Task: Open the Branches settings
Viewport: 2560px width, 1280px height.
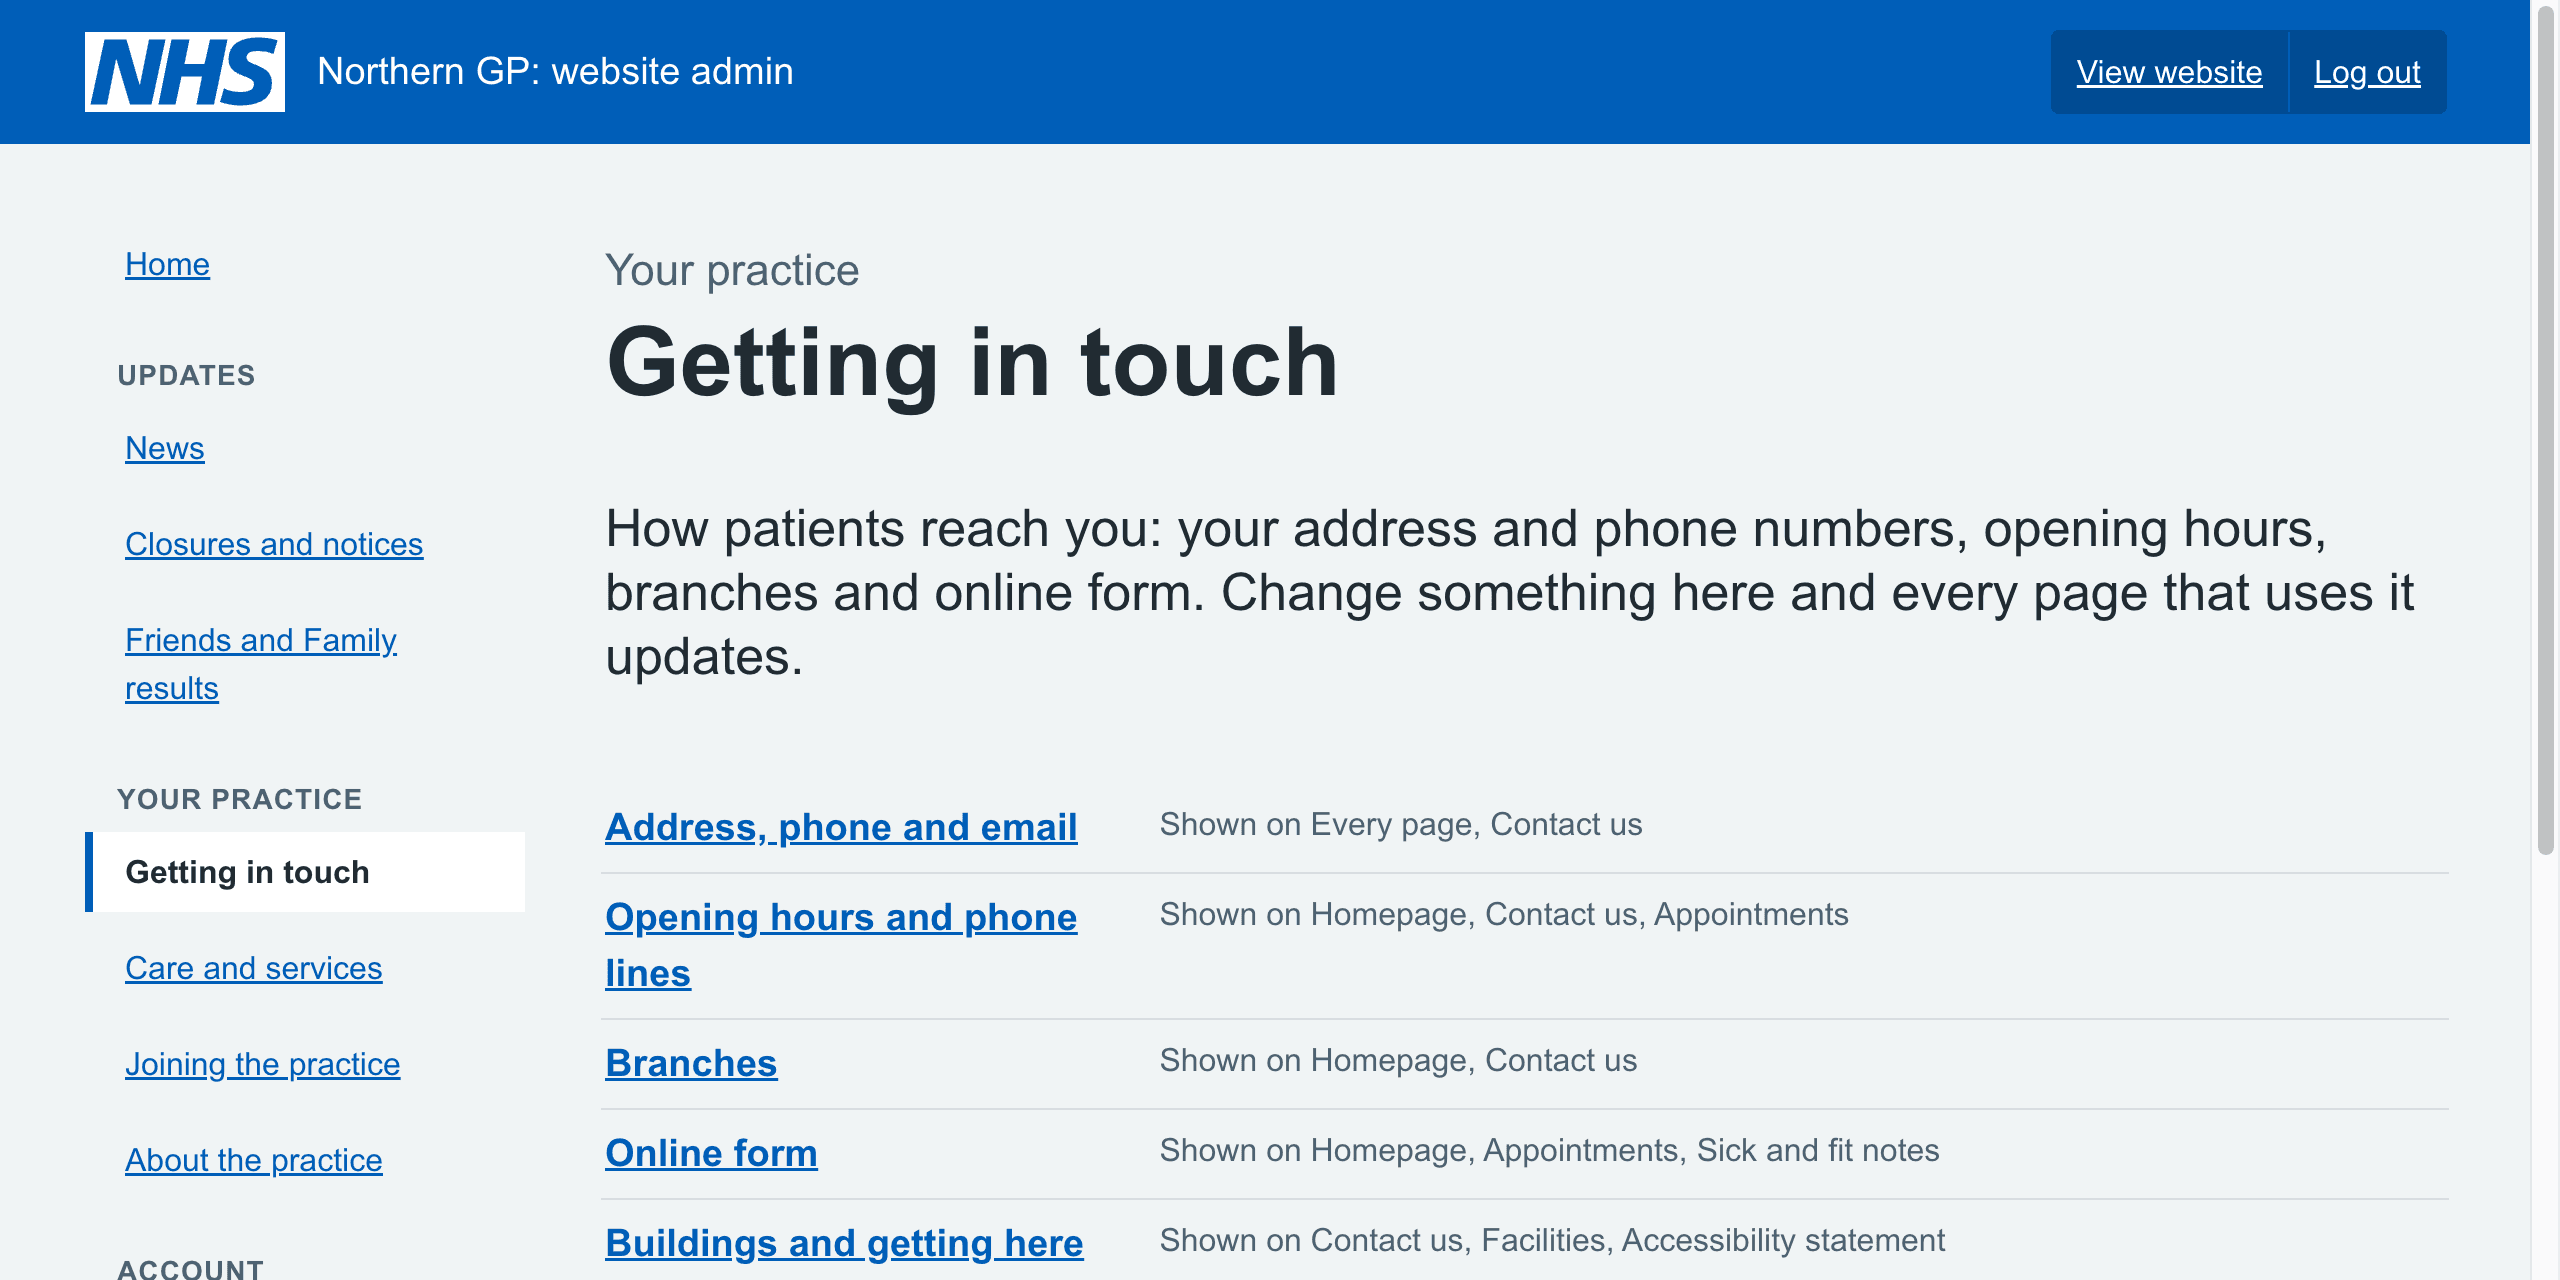Action: (691, 1063)
